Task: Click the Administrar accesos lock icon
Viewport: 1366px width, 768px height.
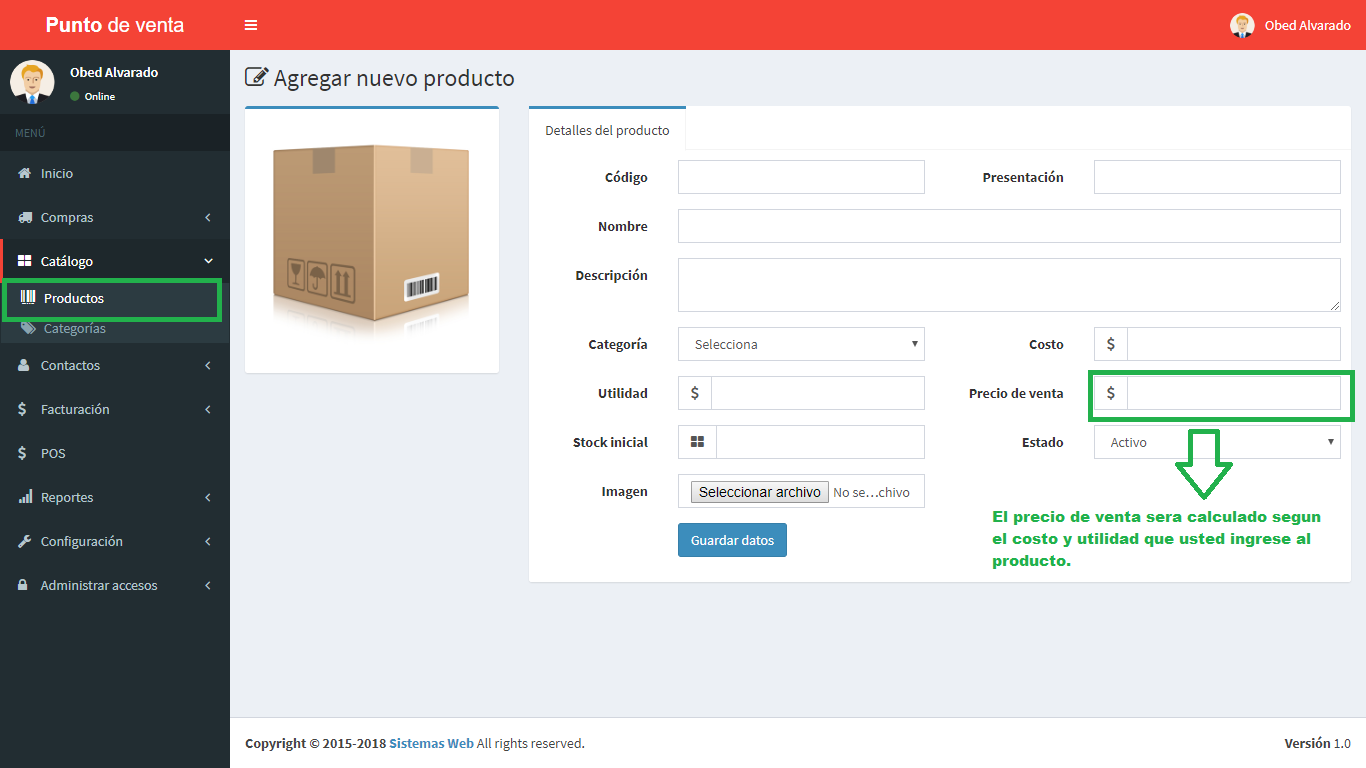Action: coord(23,585)
